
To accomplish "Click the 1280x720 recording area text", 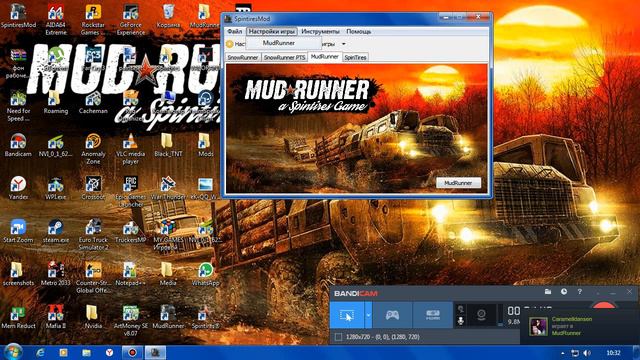I will tap(382, 337).
